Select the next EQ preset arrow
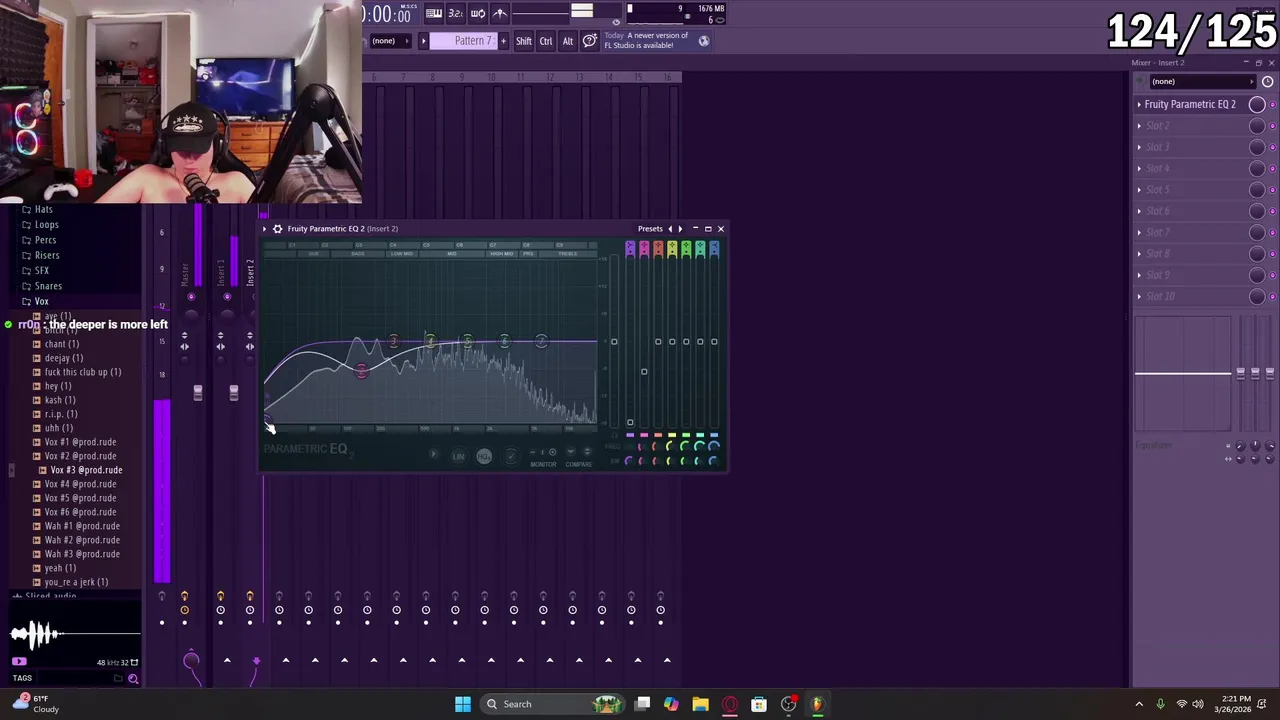Screen dimensions: 1280x720 click(x=680, y=229)
